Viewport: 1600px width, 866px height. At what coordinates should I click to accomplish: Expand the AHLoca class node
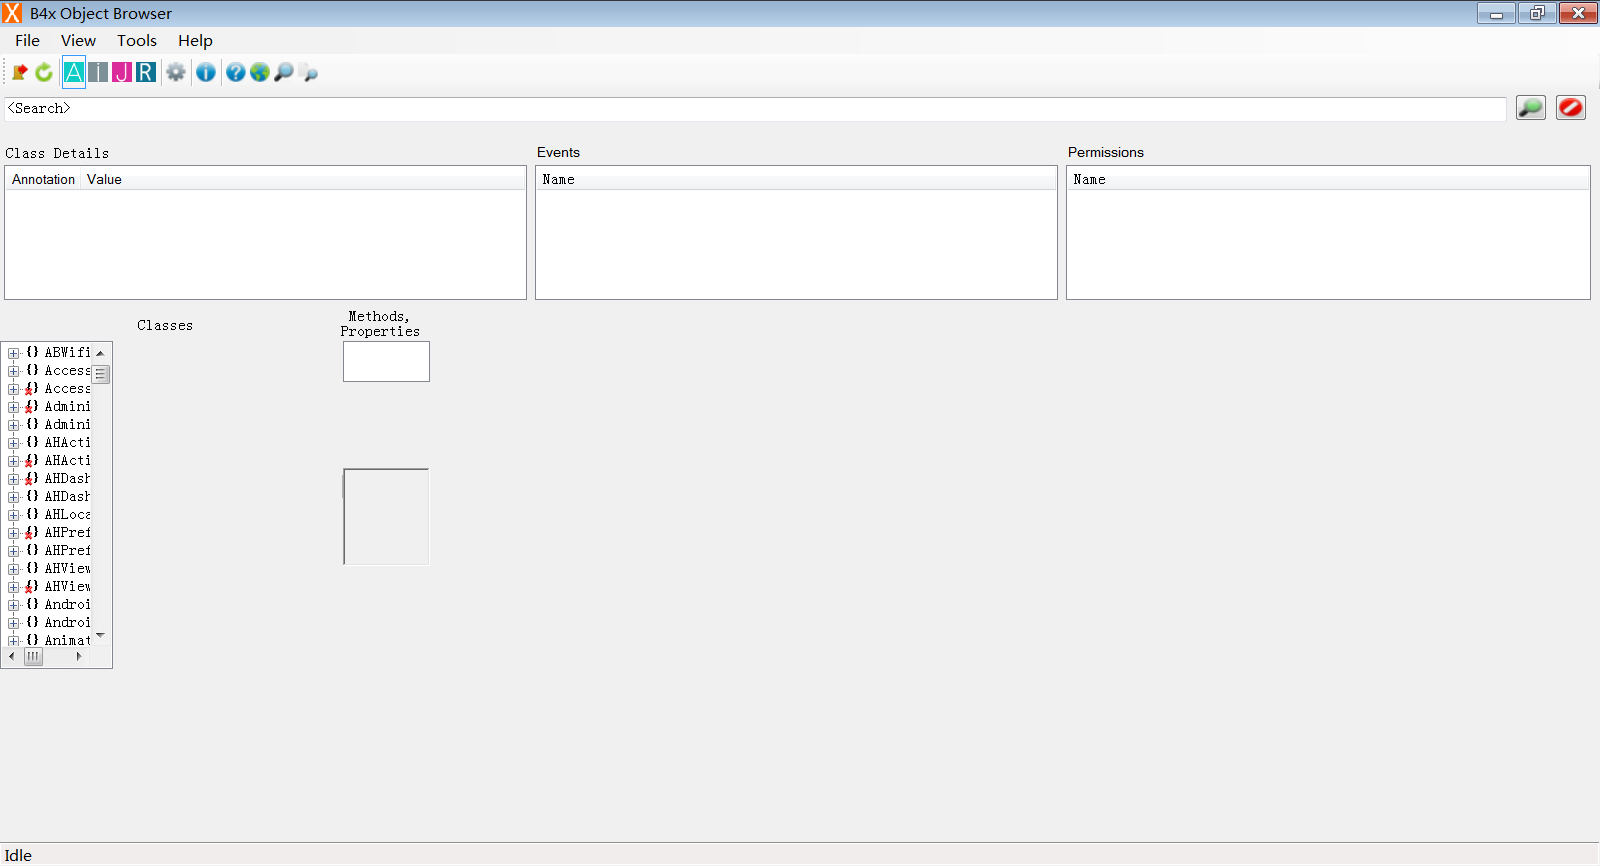coord(14,515)
